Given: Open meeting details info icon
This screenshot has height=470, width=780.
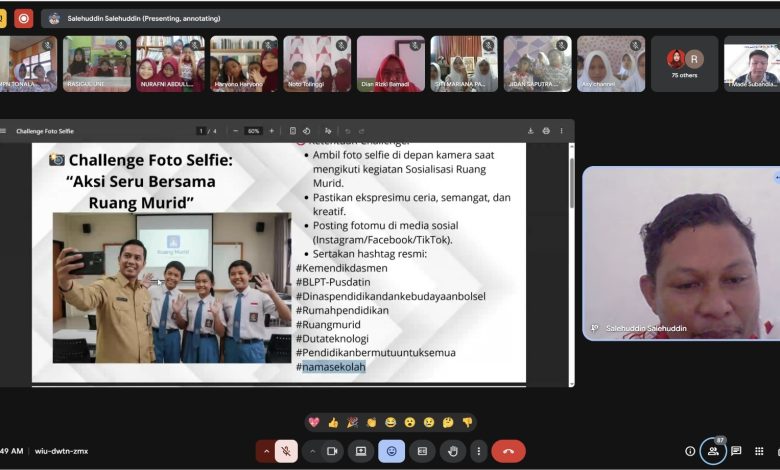Looking at the screenshot, I should (690, 451).
